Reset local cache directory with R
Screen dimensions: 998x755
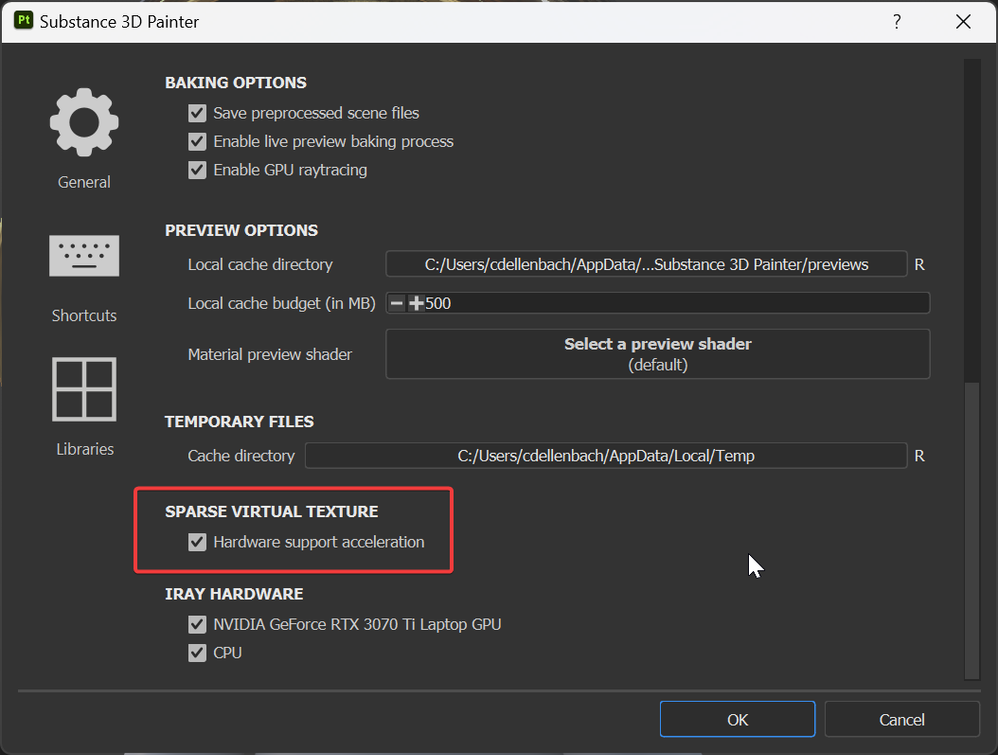[x=919, y=265]
